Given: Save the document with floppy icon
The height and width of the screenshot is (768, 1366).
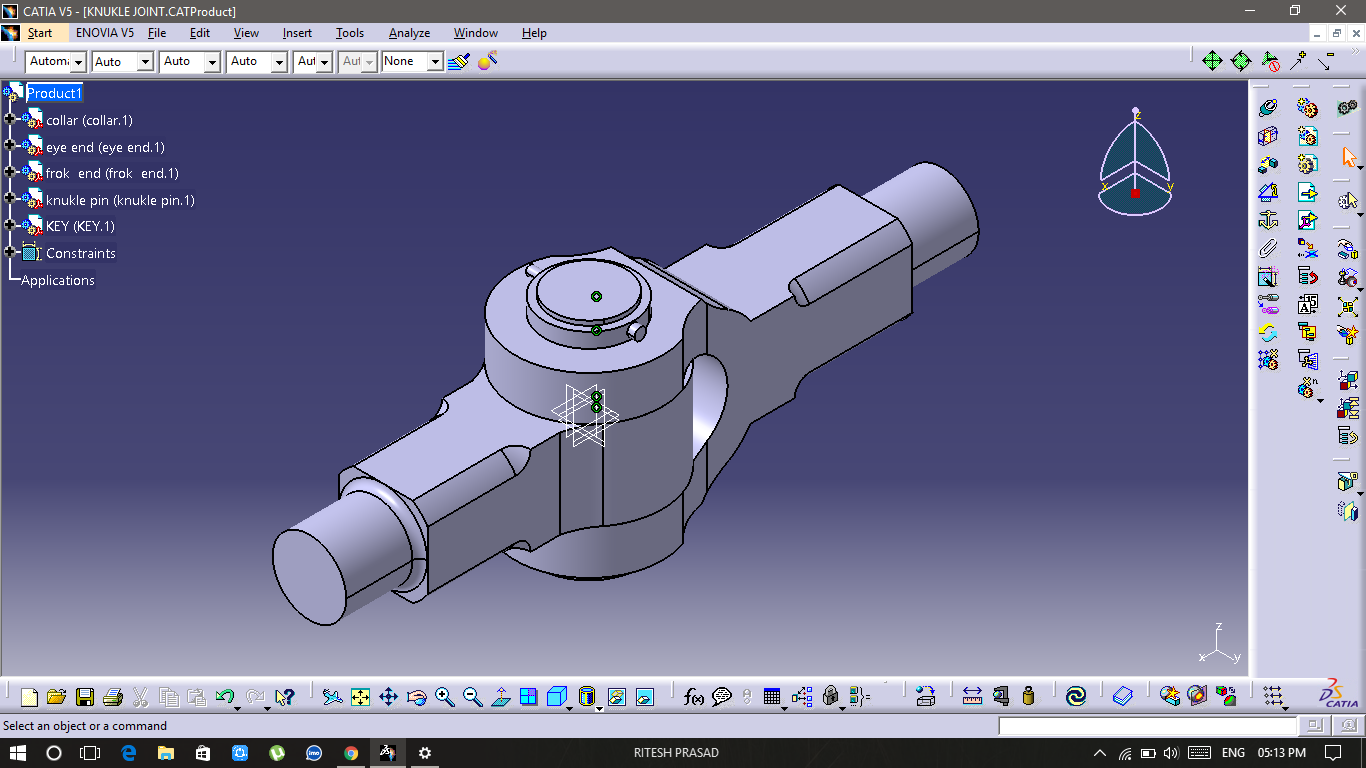Looking at the screenshot, I should [x=85, y=697].
